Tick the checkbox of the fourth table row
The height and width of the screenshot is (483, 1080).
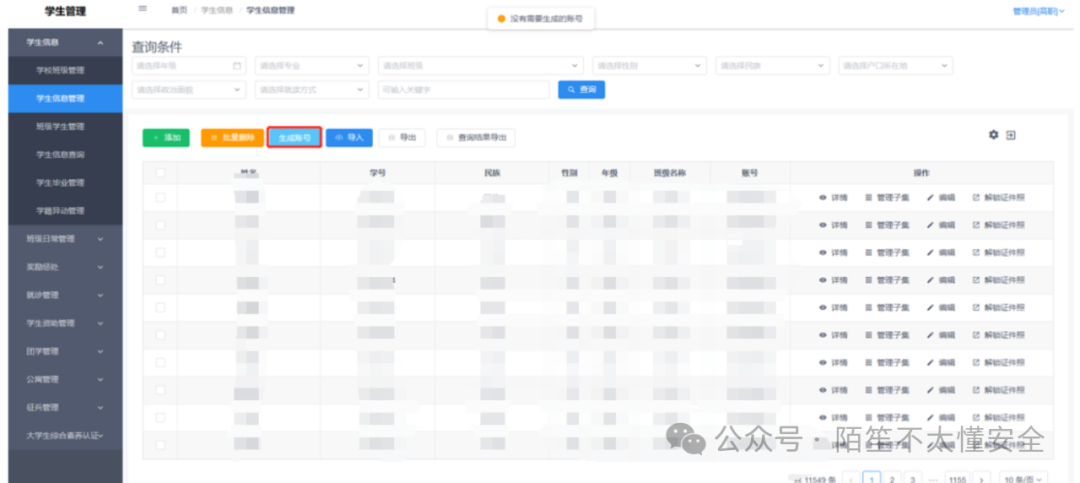(x=160, y=280)
